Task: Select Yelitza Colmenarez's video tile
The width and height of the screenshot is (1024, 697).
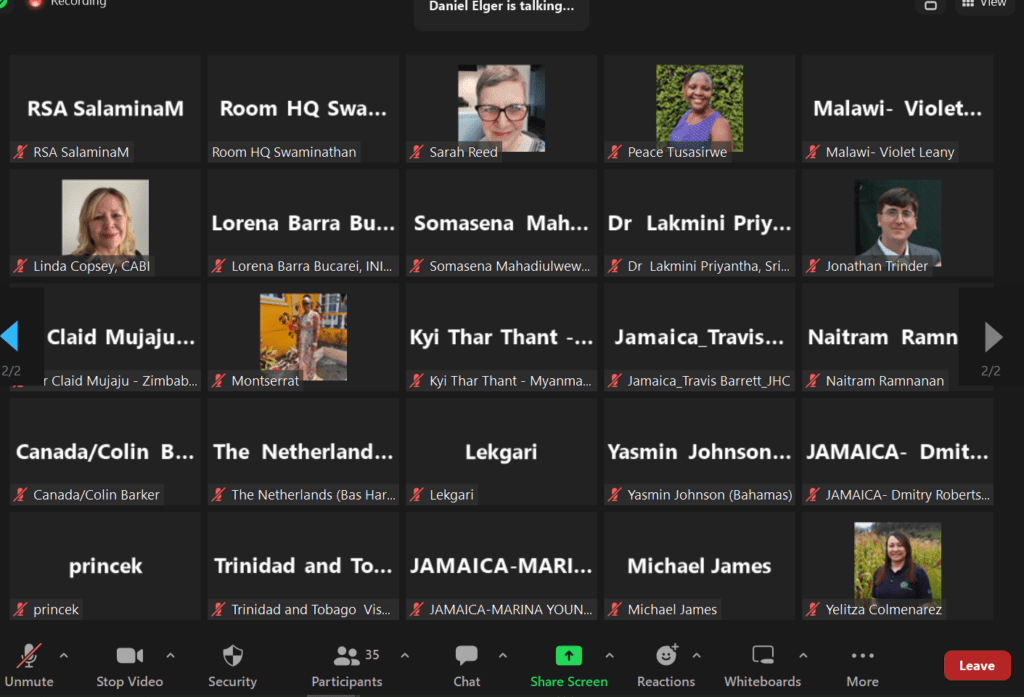Action: coord(897,564)
